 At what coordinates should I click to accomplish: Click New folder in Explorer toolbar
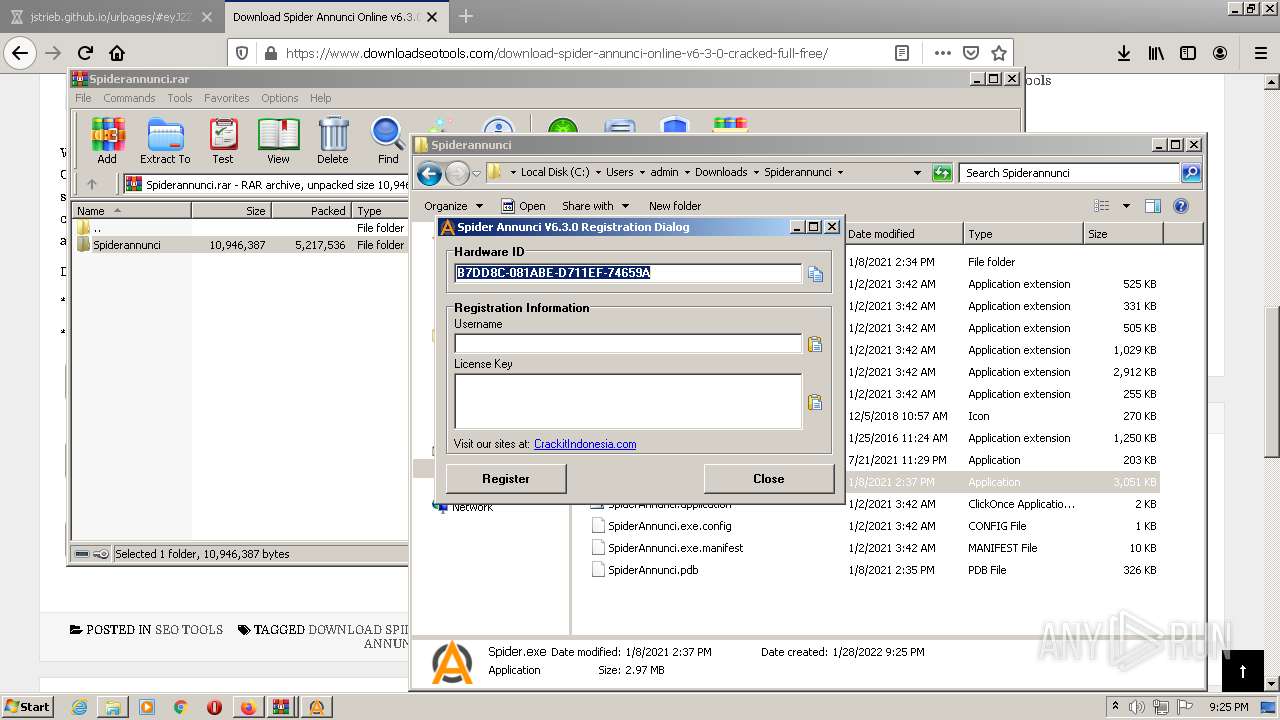pyautogui.click(x=675, y=206)
